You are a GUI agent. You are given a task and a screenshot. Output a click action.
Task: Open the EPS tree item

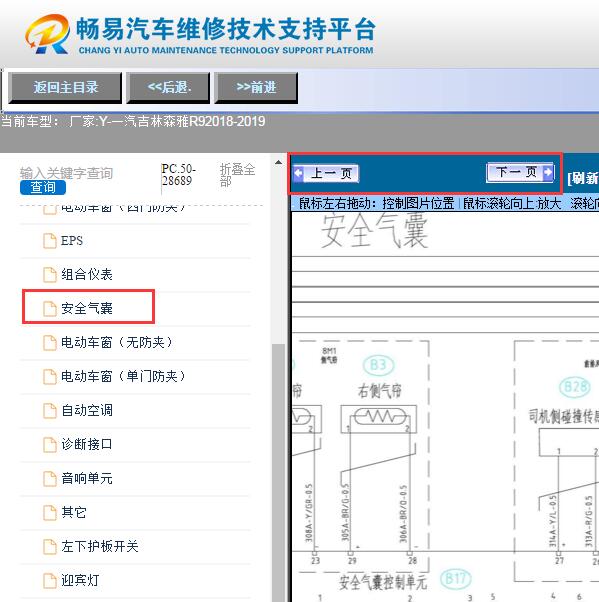pos(72,241)
